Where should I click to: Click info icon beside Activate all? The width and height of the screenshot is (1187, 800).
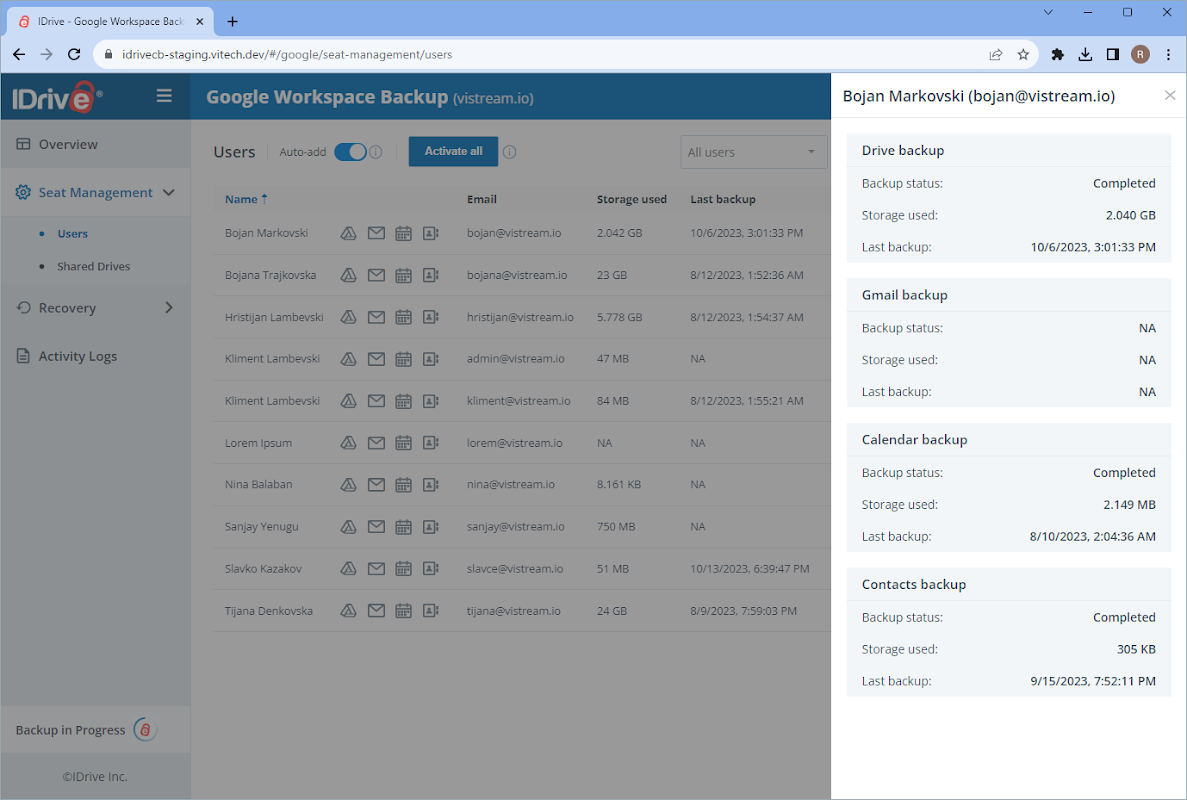509,152
